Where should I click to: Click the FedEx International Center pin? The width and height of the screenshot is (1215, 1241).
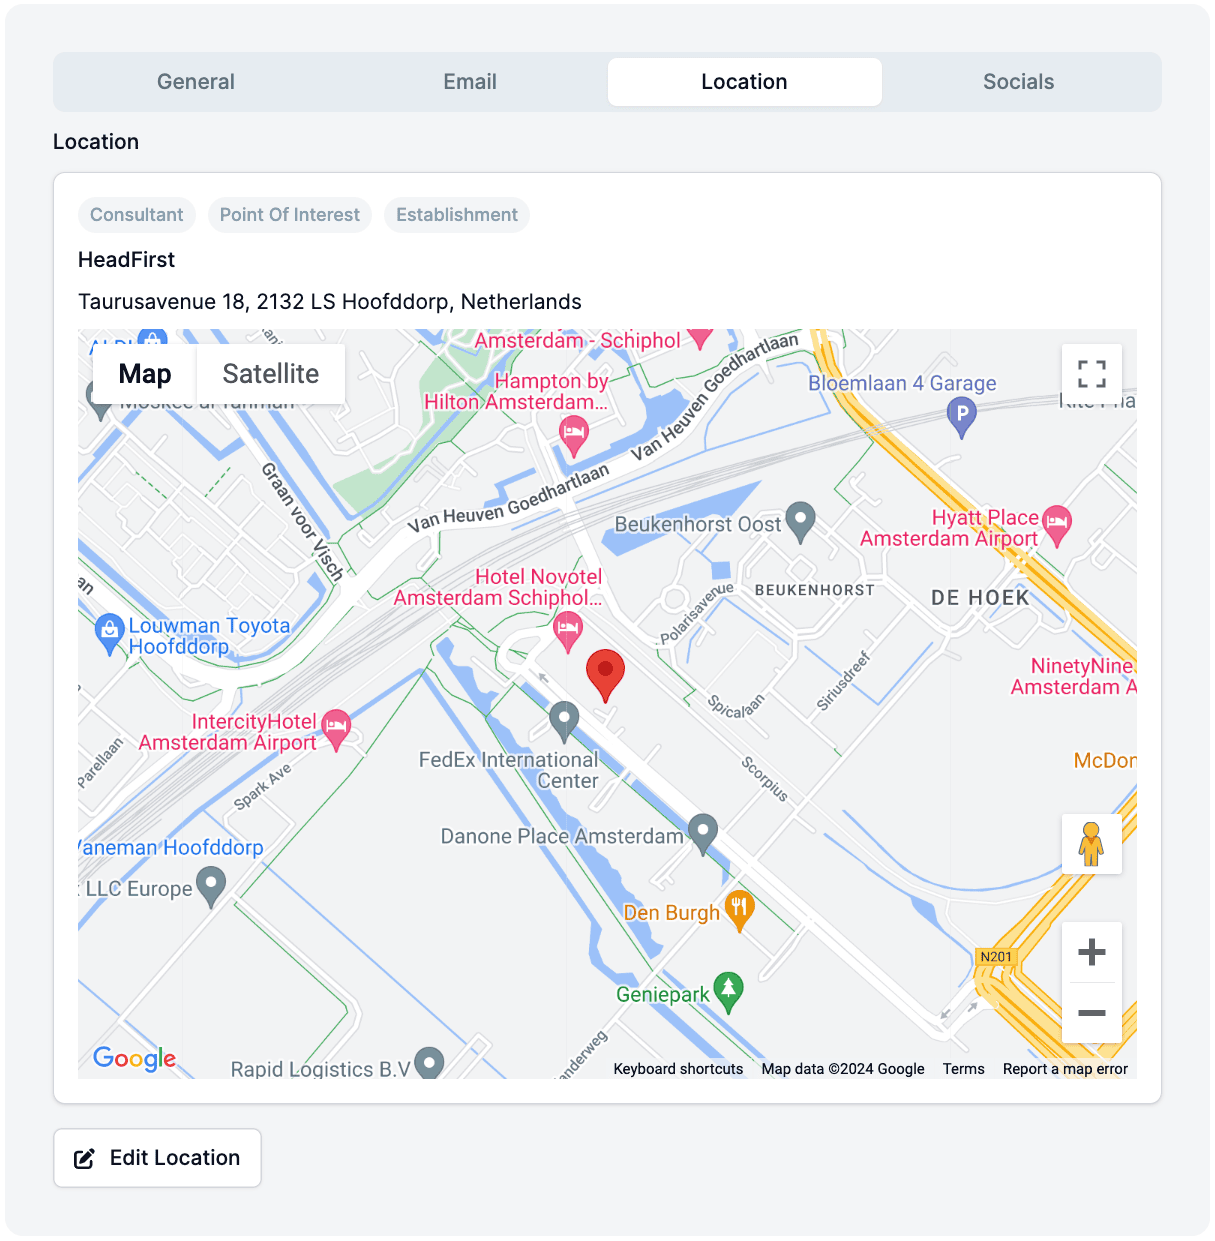(564, 721)
